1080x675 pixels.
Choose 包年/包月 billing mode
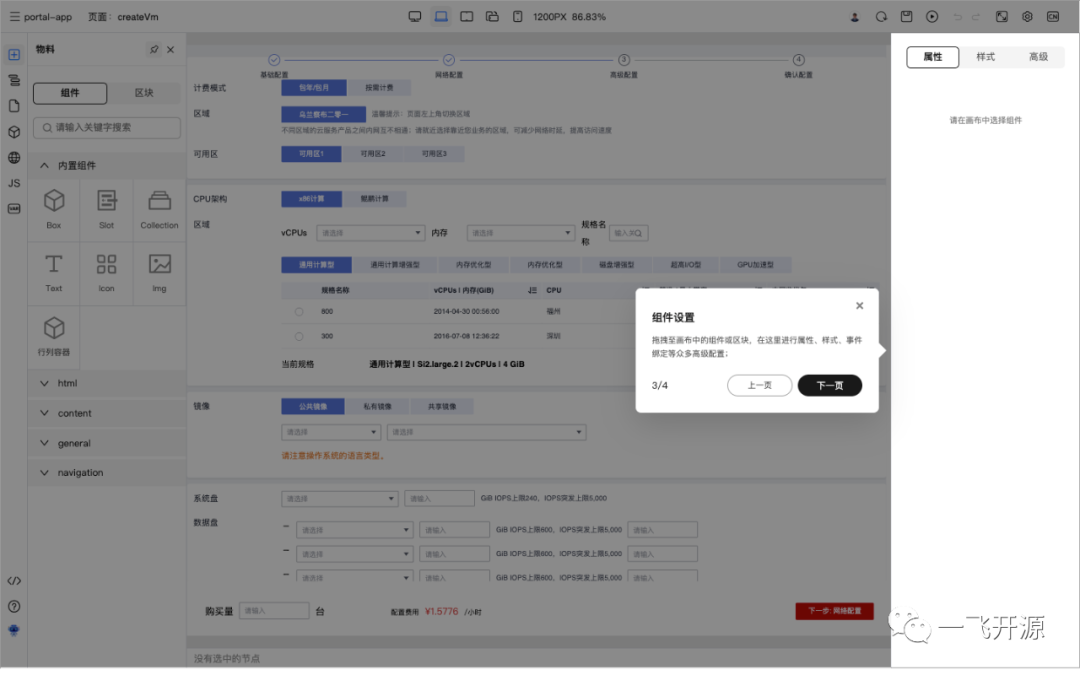tap(313, 87)
